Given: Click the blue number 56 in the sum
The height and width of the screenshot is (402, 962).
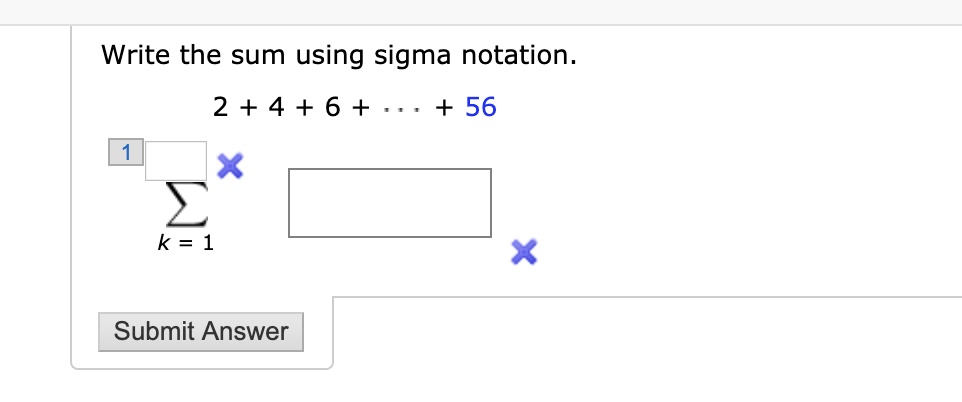Looking at the screenshot, I should 480,107.
